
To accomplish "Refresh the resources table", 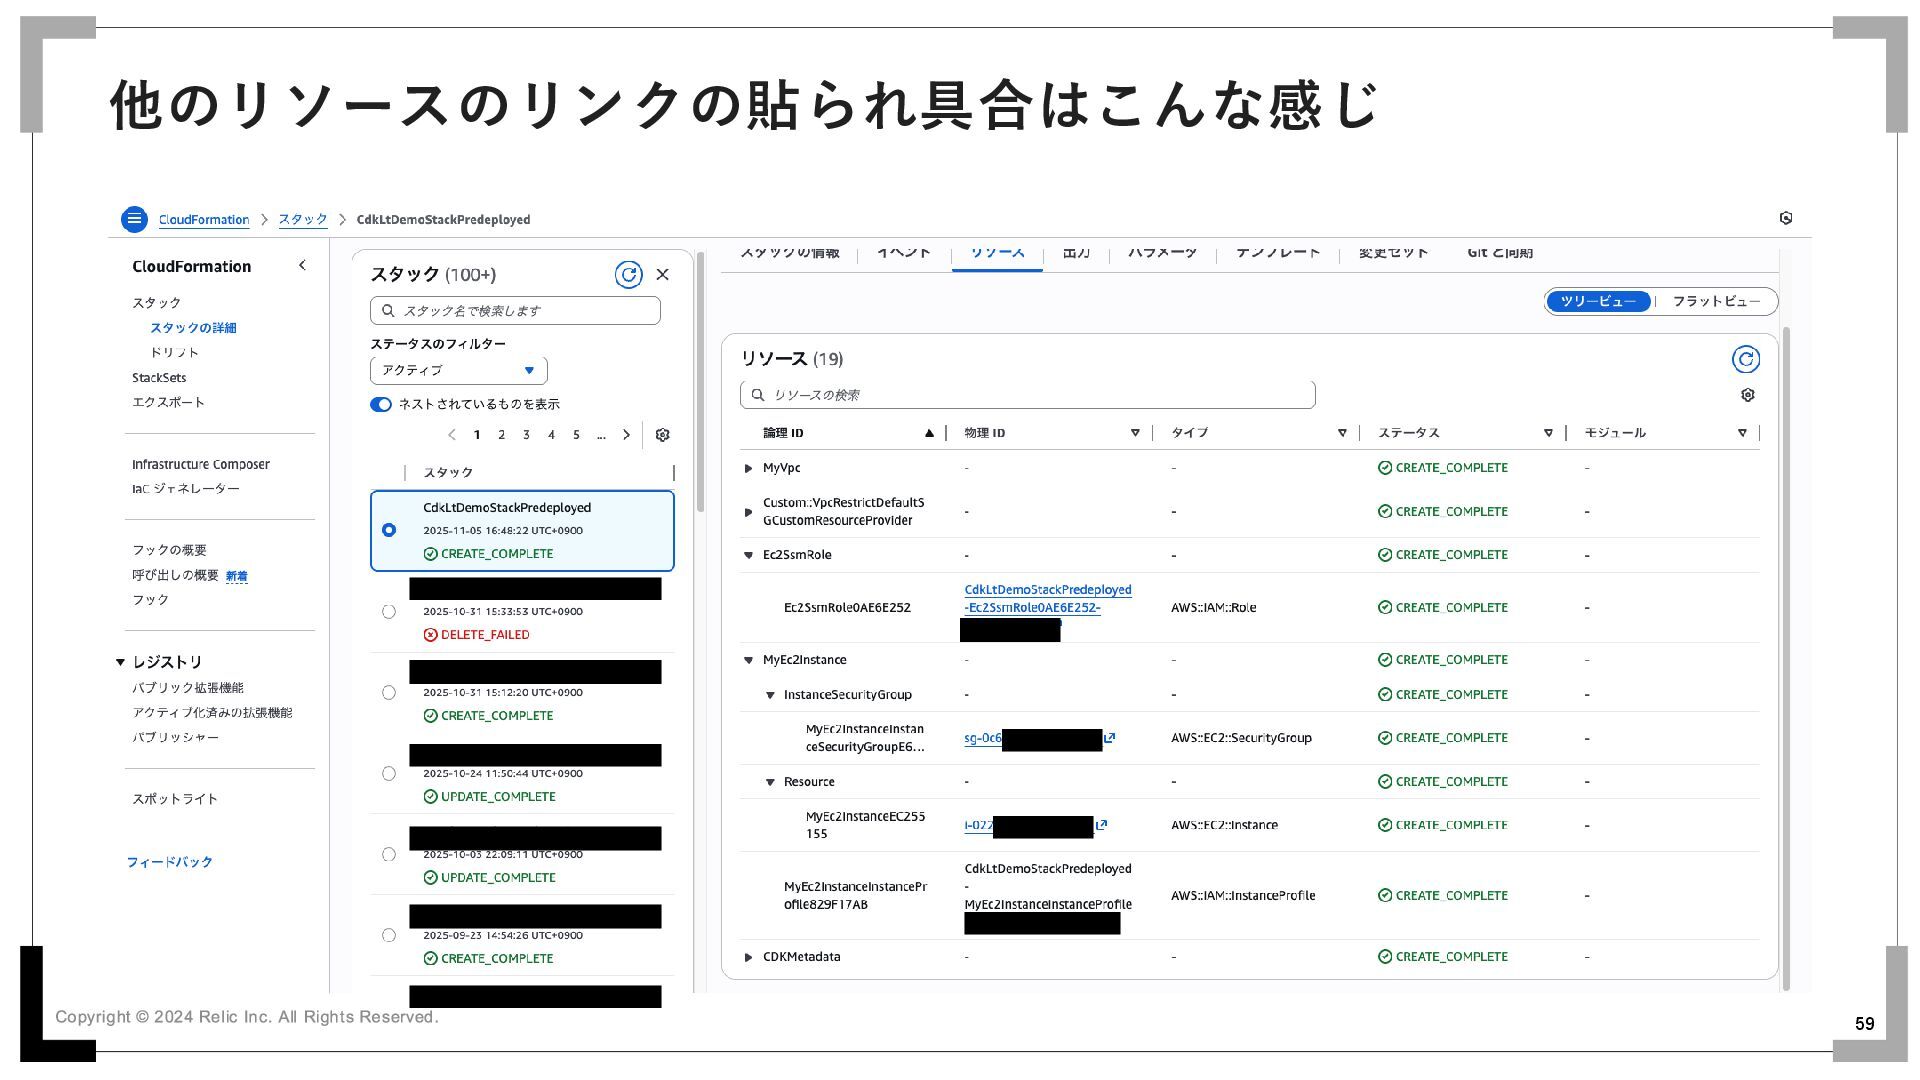I will coord(1745,360).
